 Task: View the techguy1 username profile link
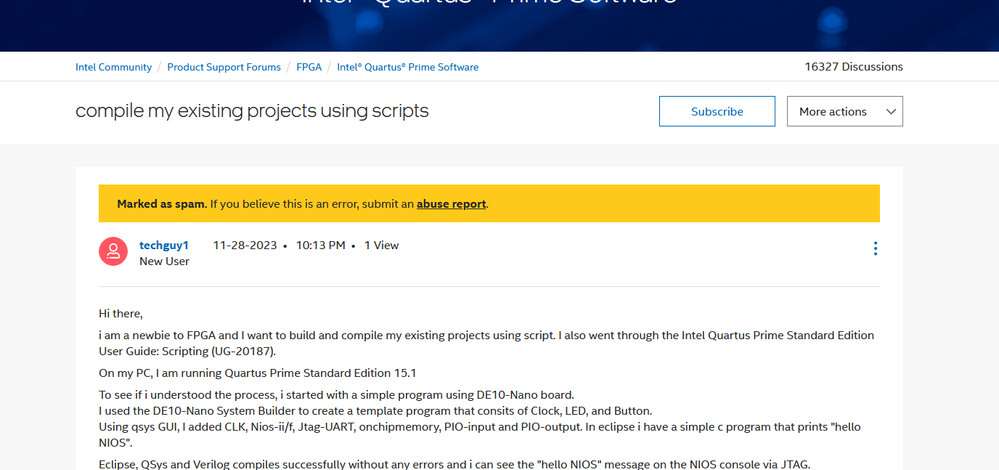point(164,245)
